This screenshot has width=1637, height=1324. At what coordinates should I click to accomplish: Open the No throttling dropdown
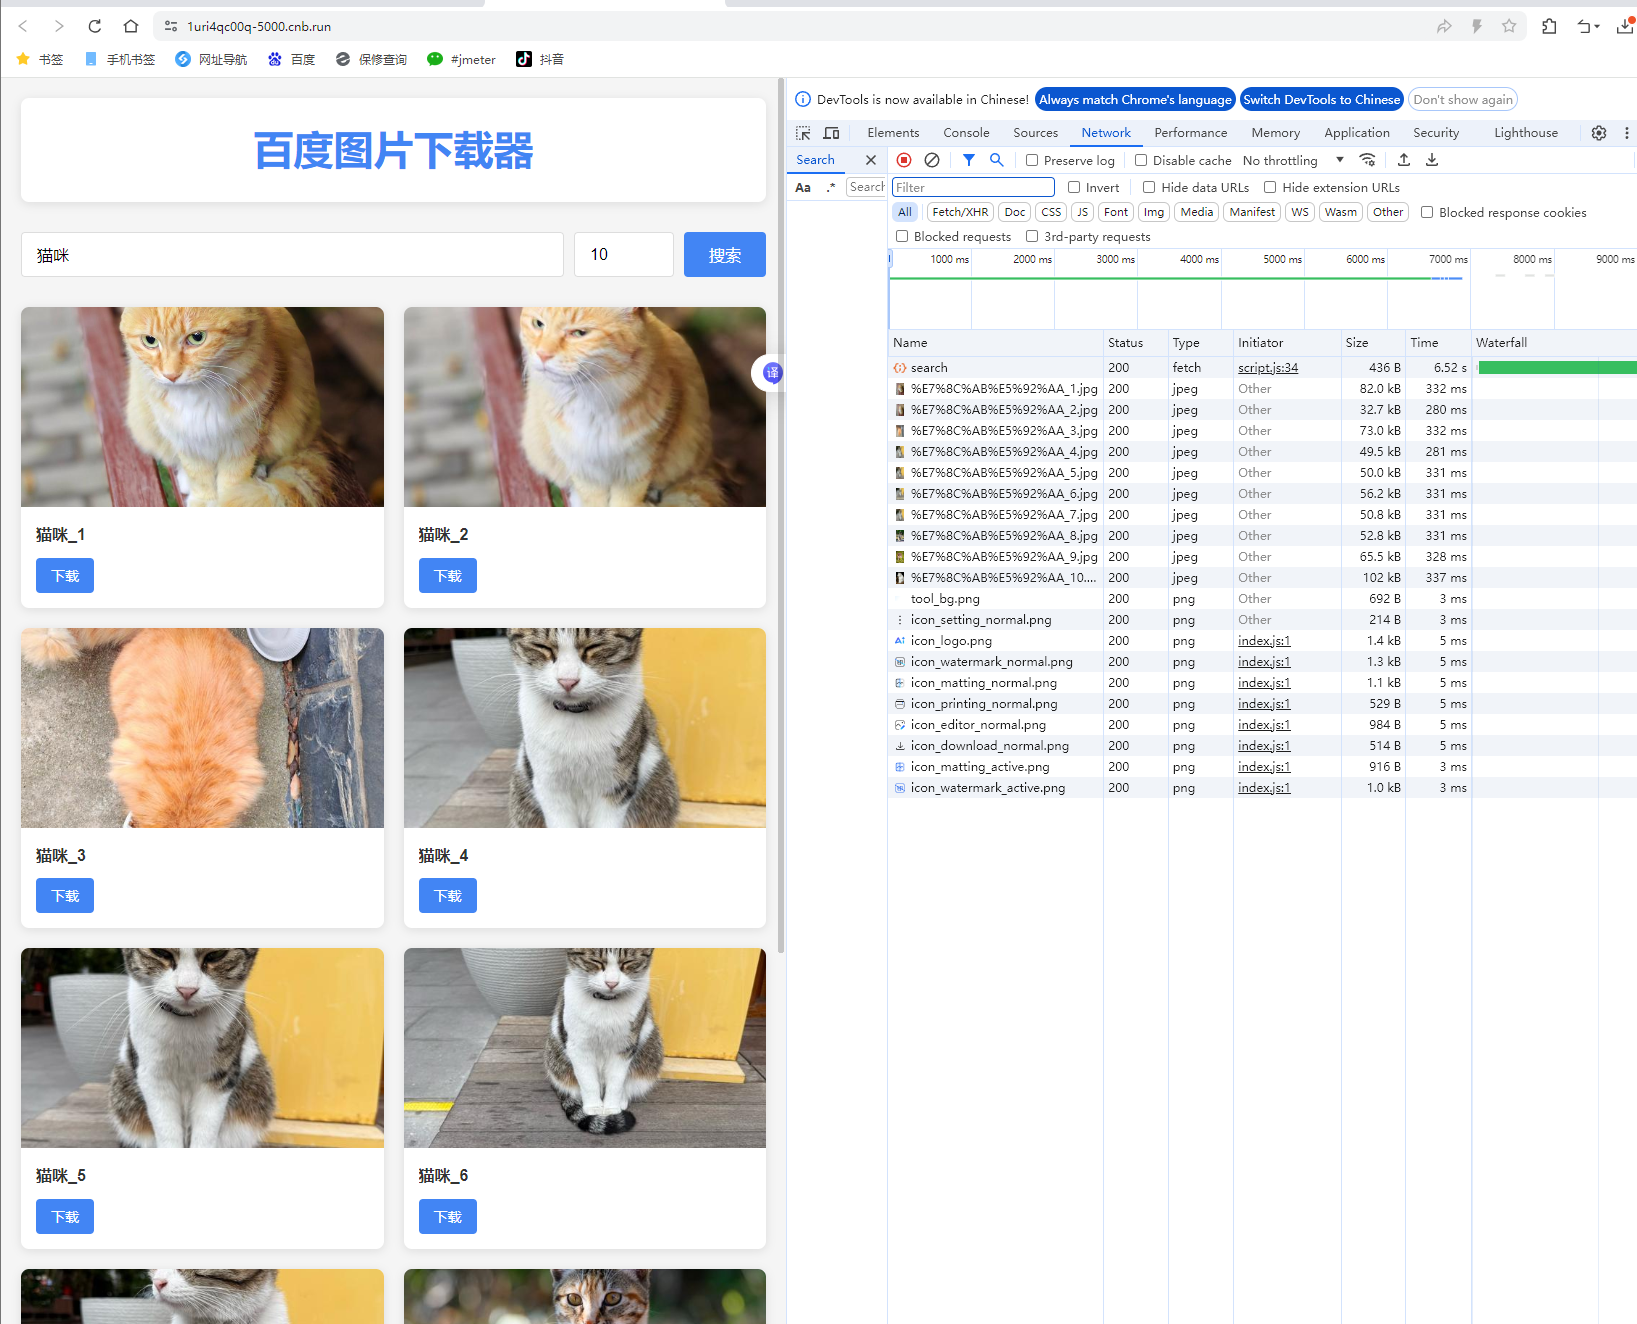[x=1293, y=160]
